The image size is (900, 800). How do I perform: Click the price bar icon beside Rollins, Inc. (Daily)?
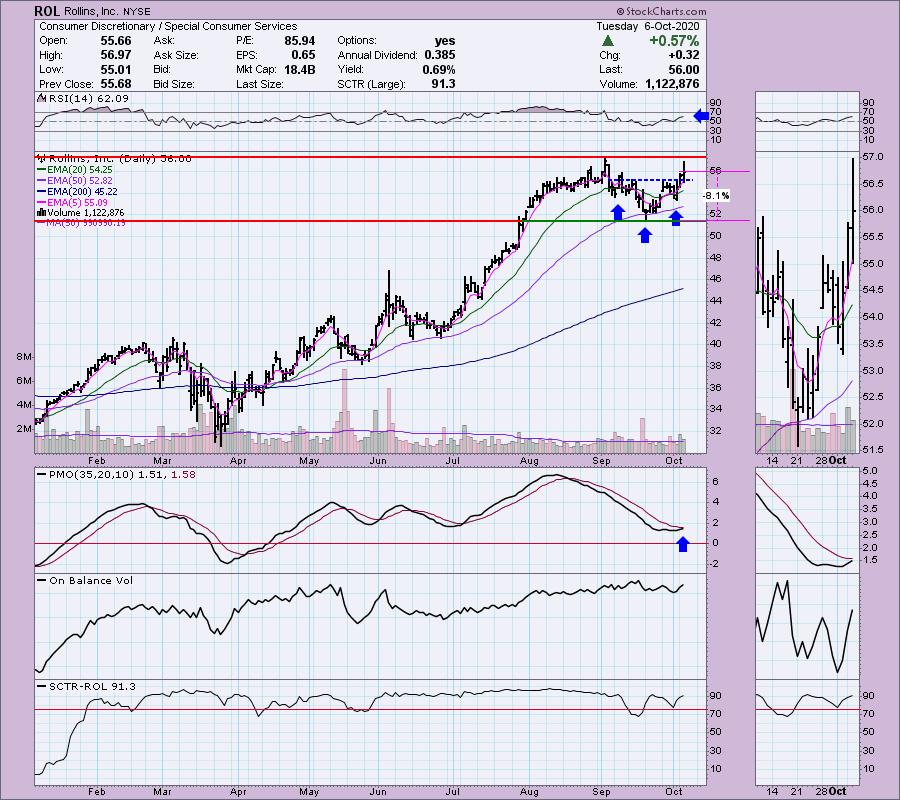pos(41,158)
